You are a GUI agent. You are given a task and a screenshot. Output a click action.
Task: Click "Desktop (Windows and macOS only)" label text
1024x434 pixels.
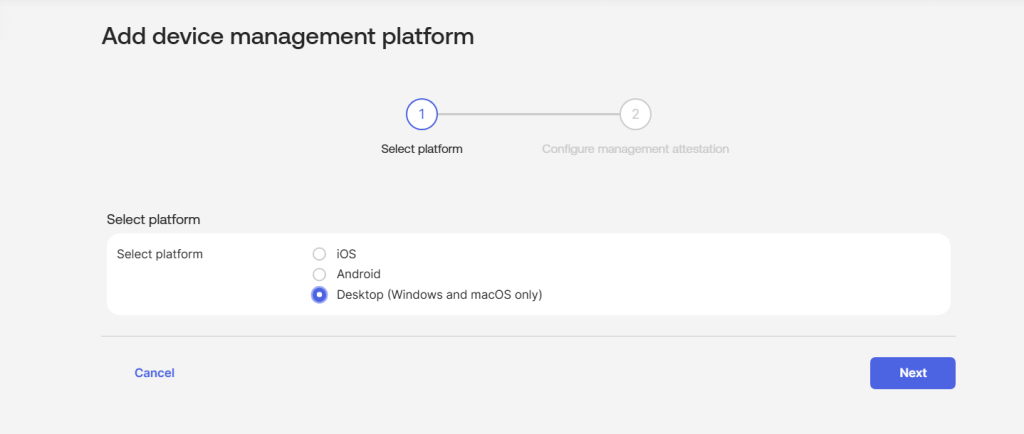439,295
